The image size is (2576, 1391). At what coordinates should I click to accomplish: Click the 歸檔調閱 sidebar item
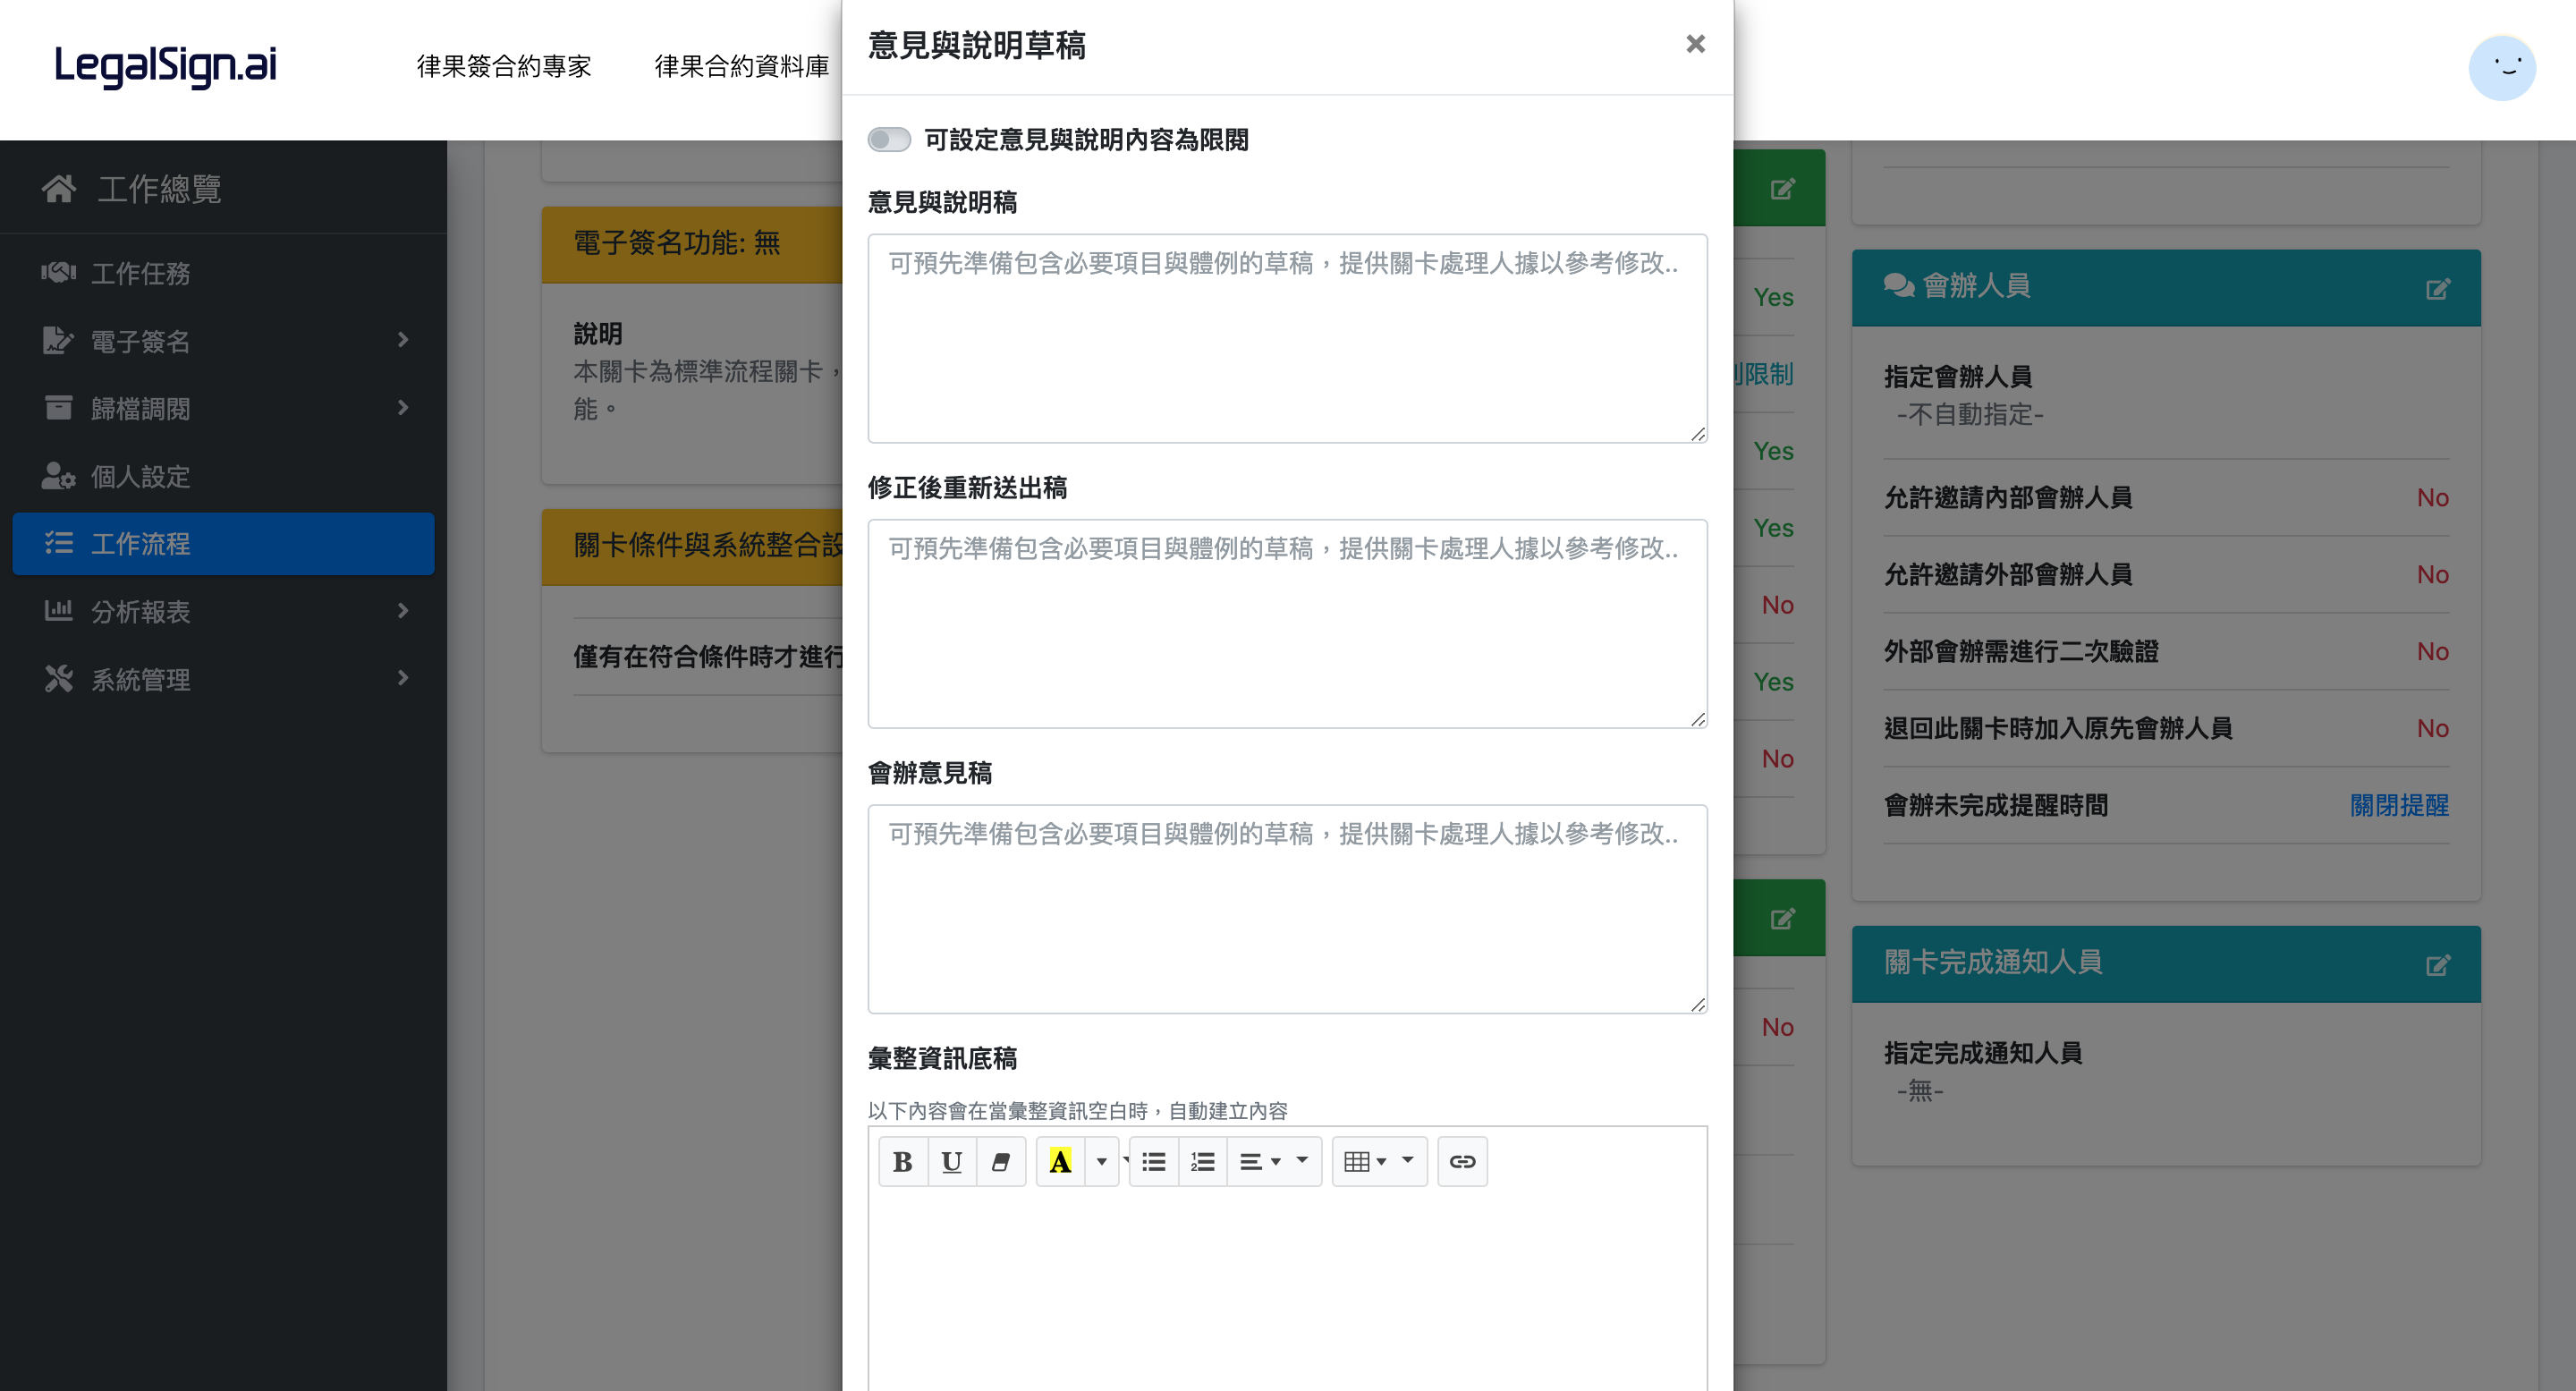(x=223, y=408)
